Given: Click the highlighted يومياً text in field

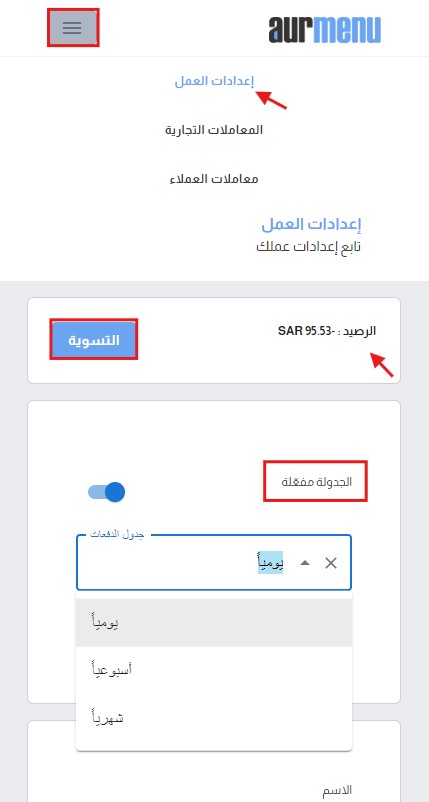Looking at the screenshot, I should [270, 563].
